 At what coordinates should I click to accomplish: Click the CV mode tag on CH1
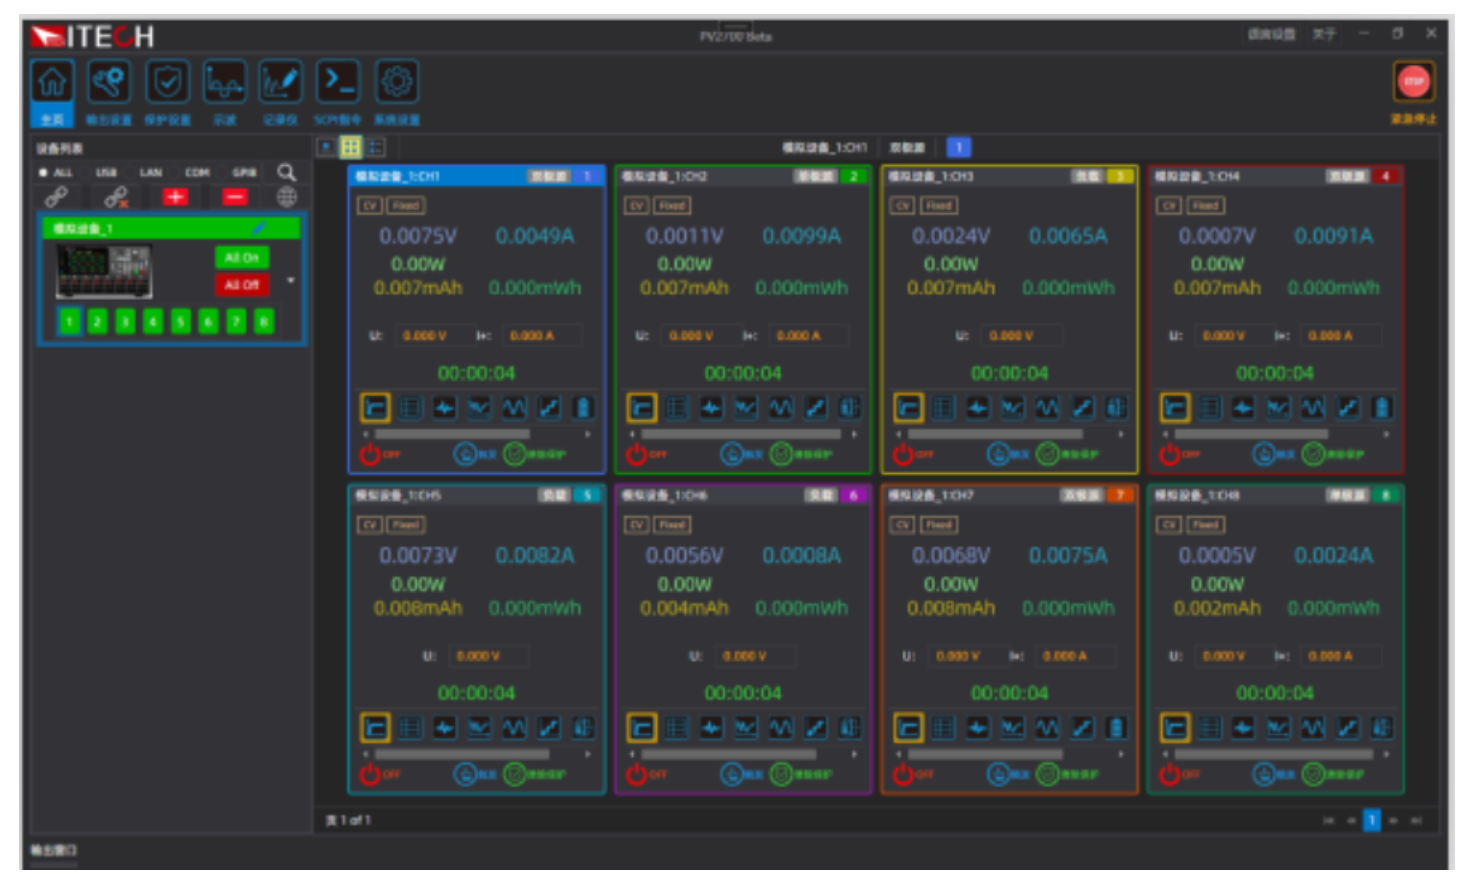tap(369, 206)
